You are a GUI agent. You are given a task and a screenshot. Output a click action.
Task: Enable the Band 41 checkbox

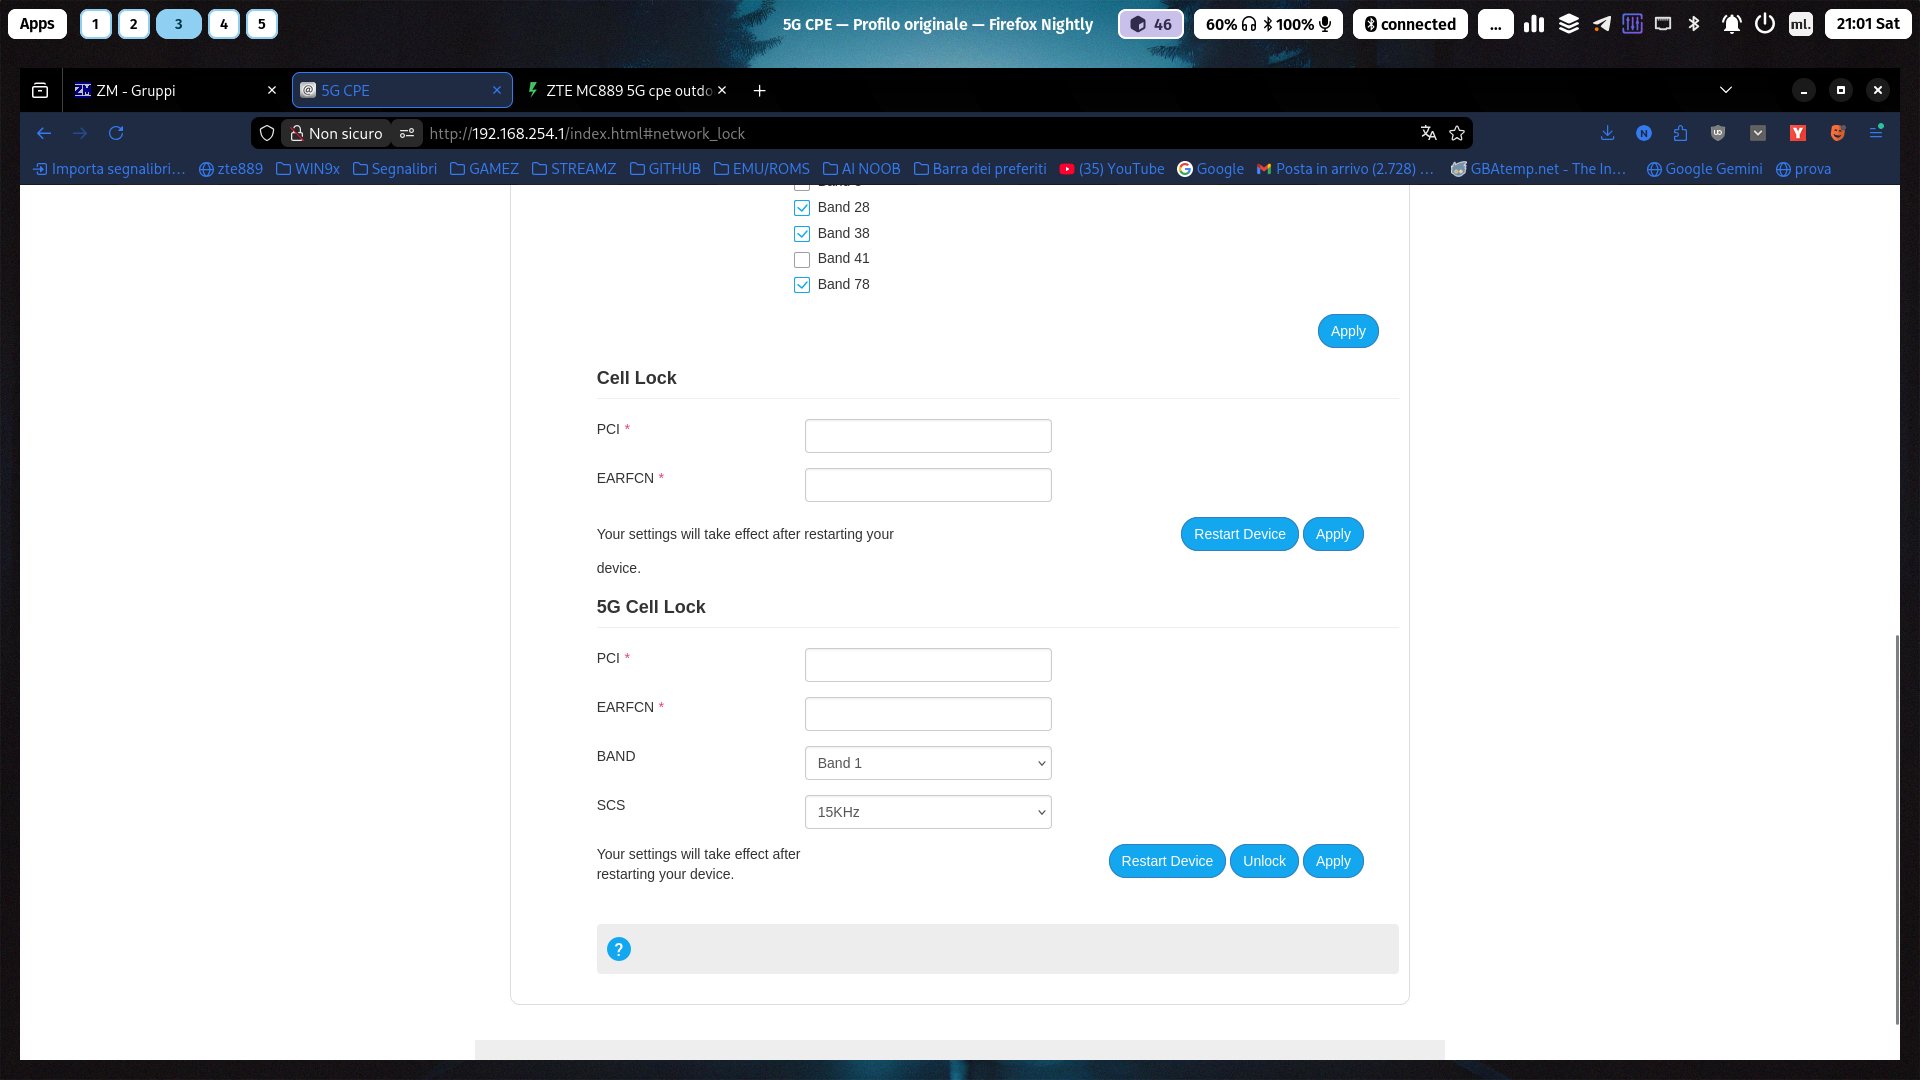[x=802, y=259]
